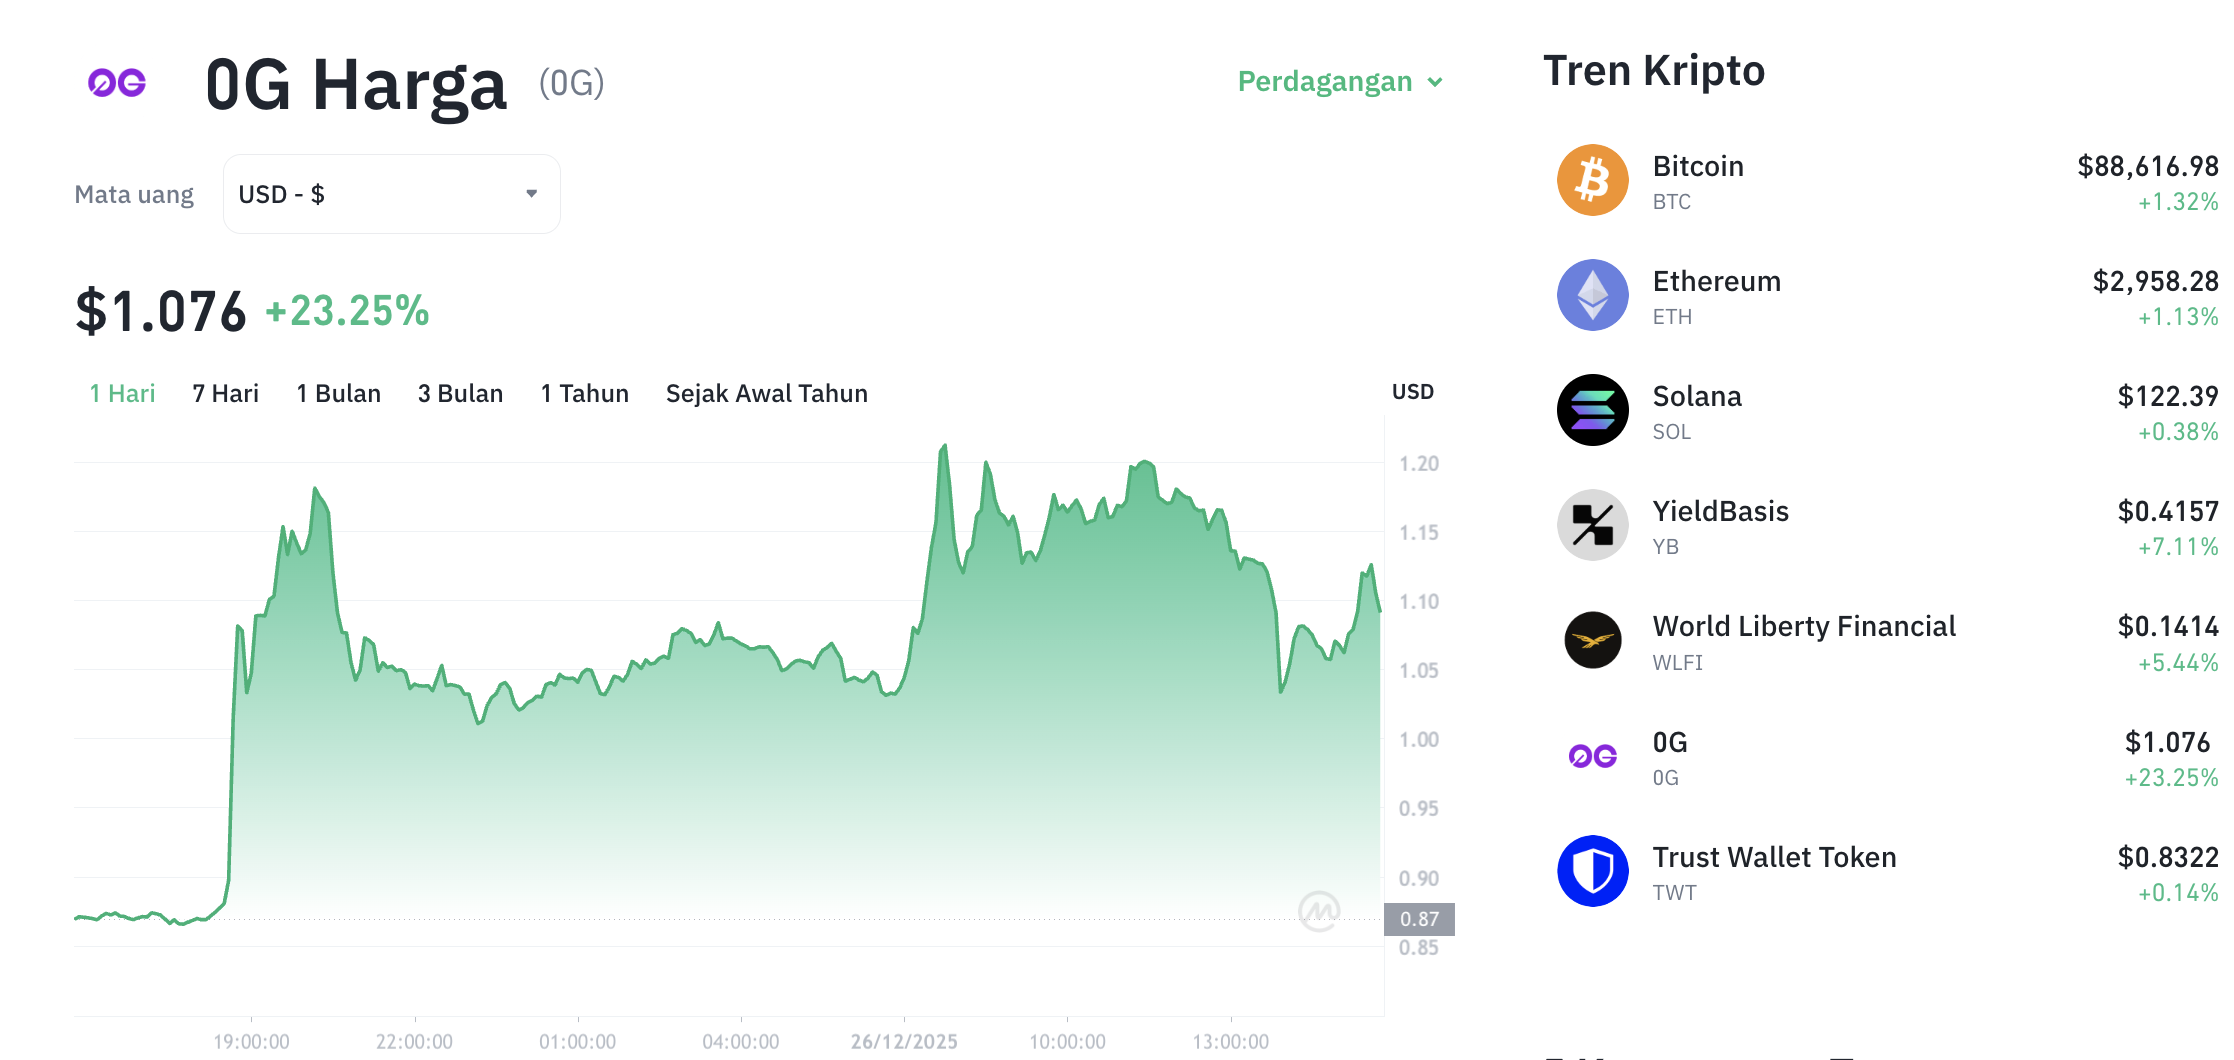Screen dimensions: 2234x1060
Task: Click the Solana icon in the trending list
Action: (1592, 410)
